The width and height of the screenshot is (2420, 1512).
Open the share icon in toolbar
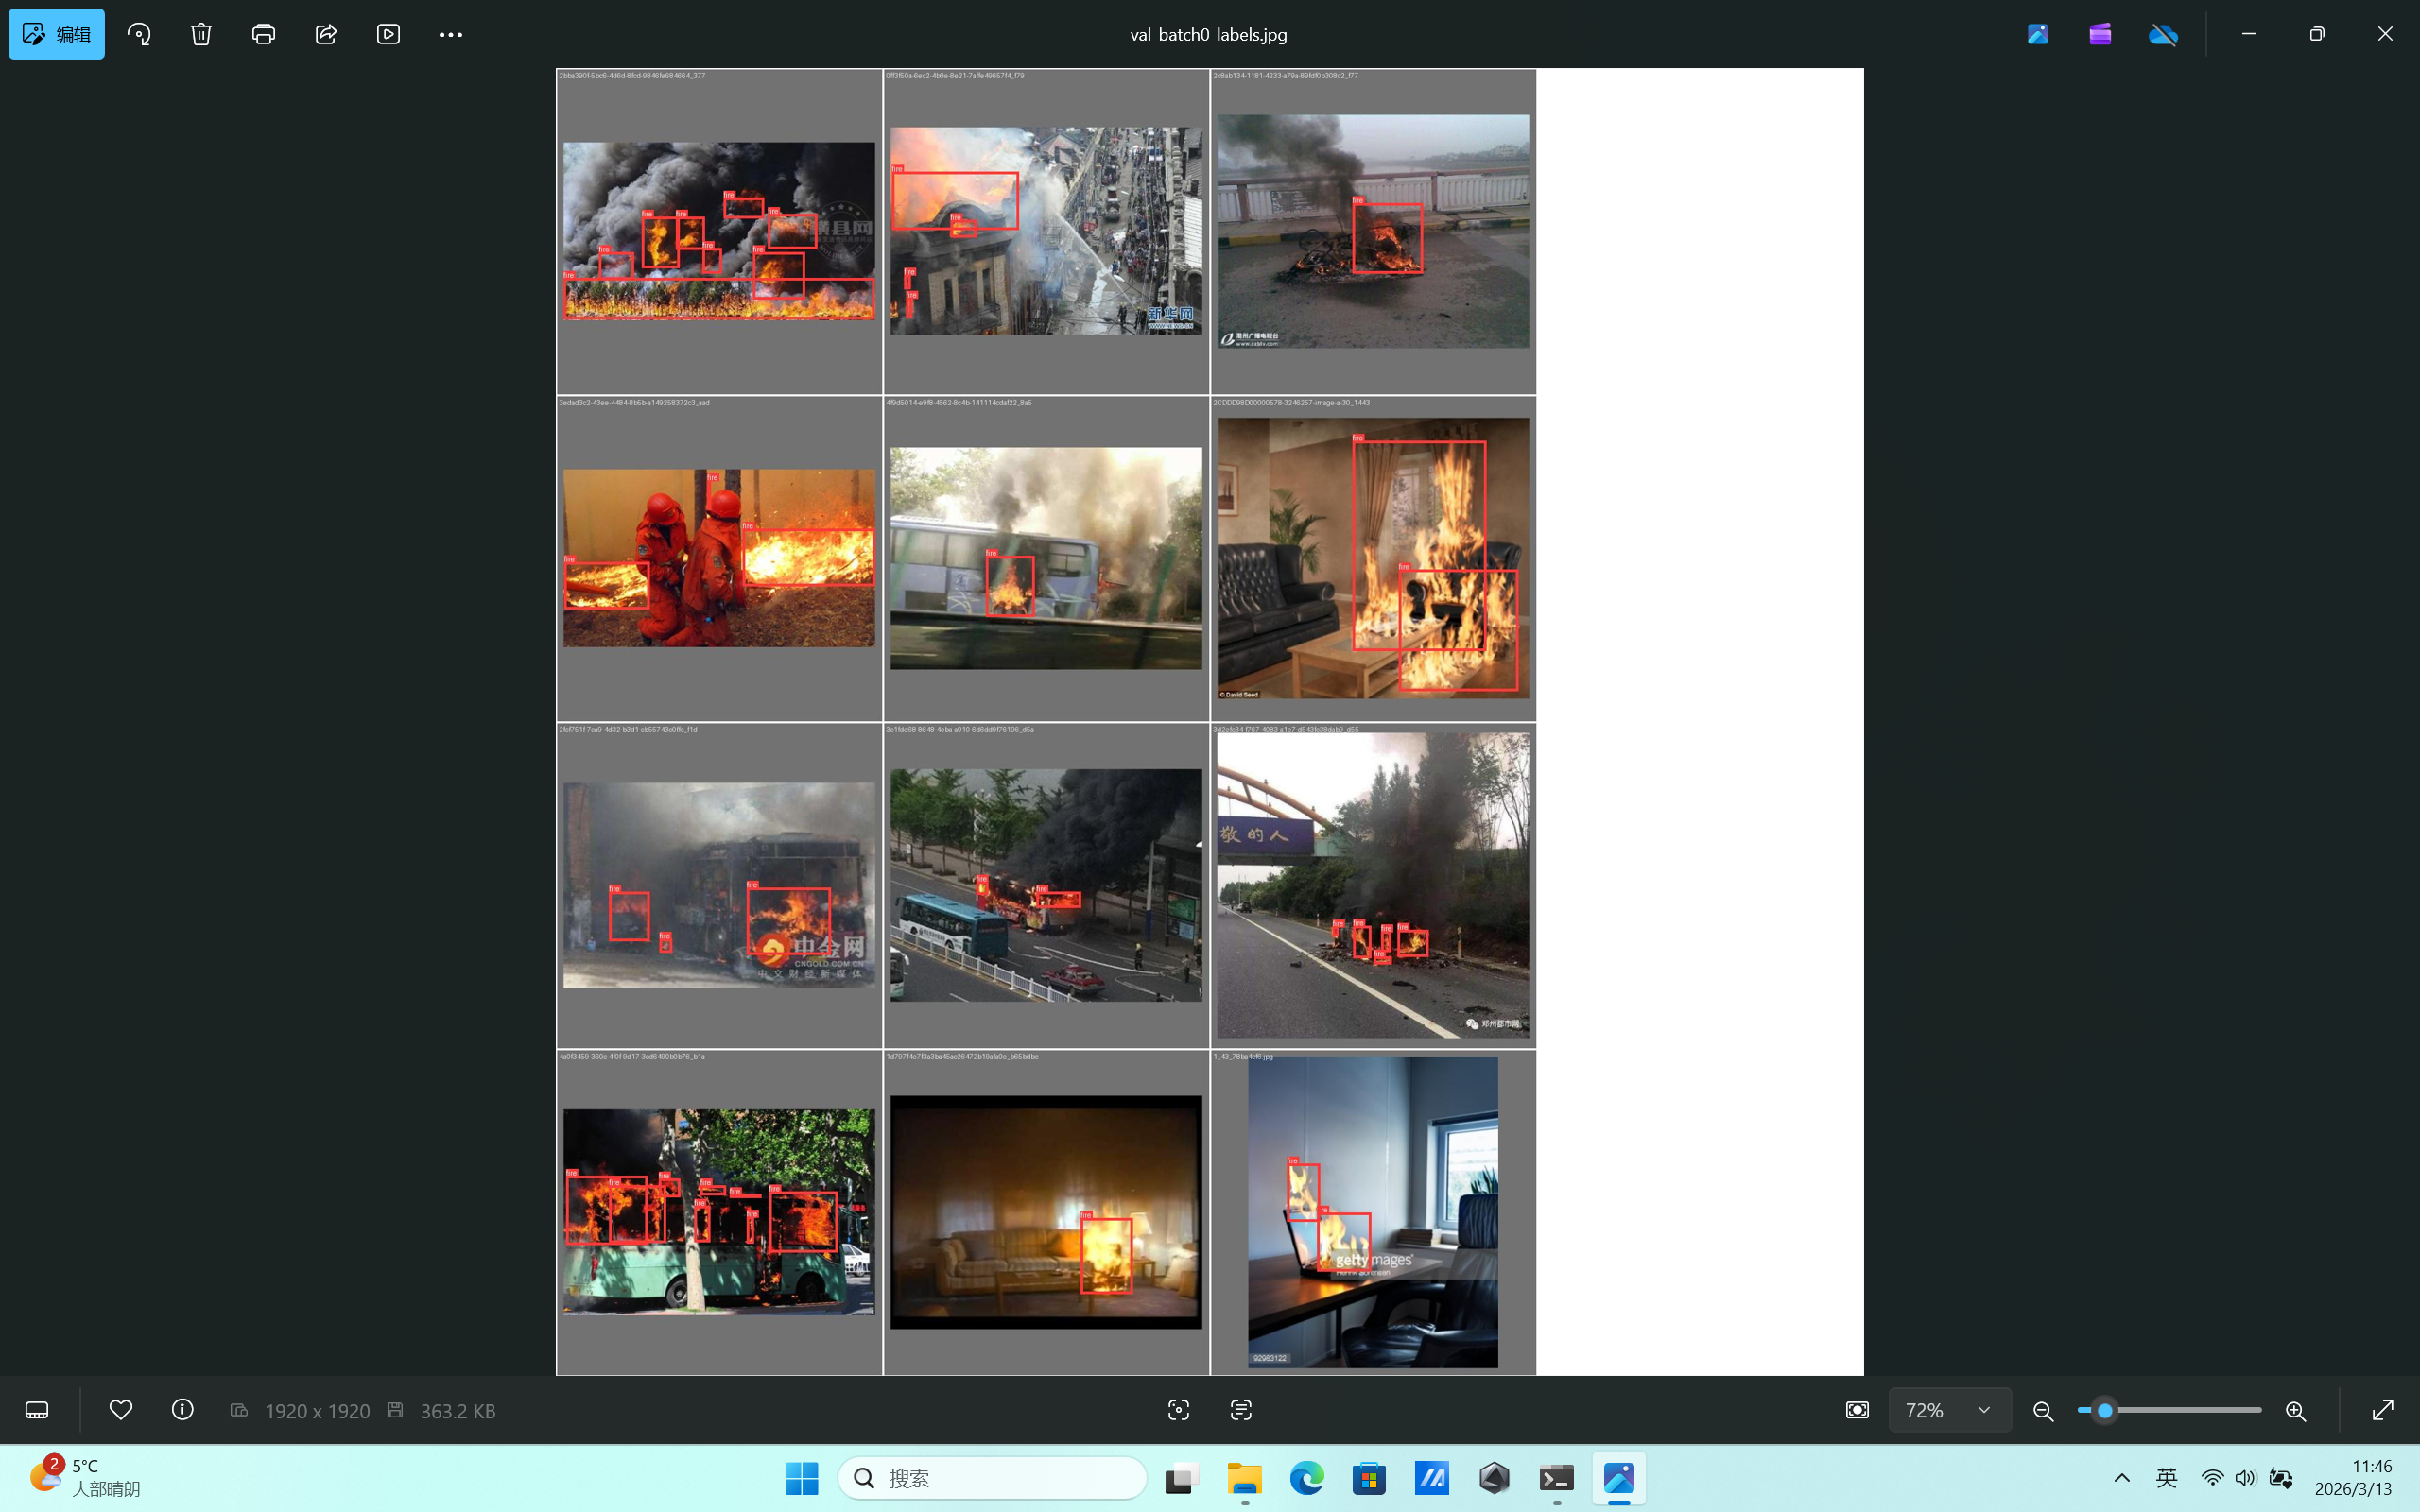click(x=326, y=34)
